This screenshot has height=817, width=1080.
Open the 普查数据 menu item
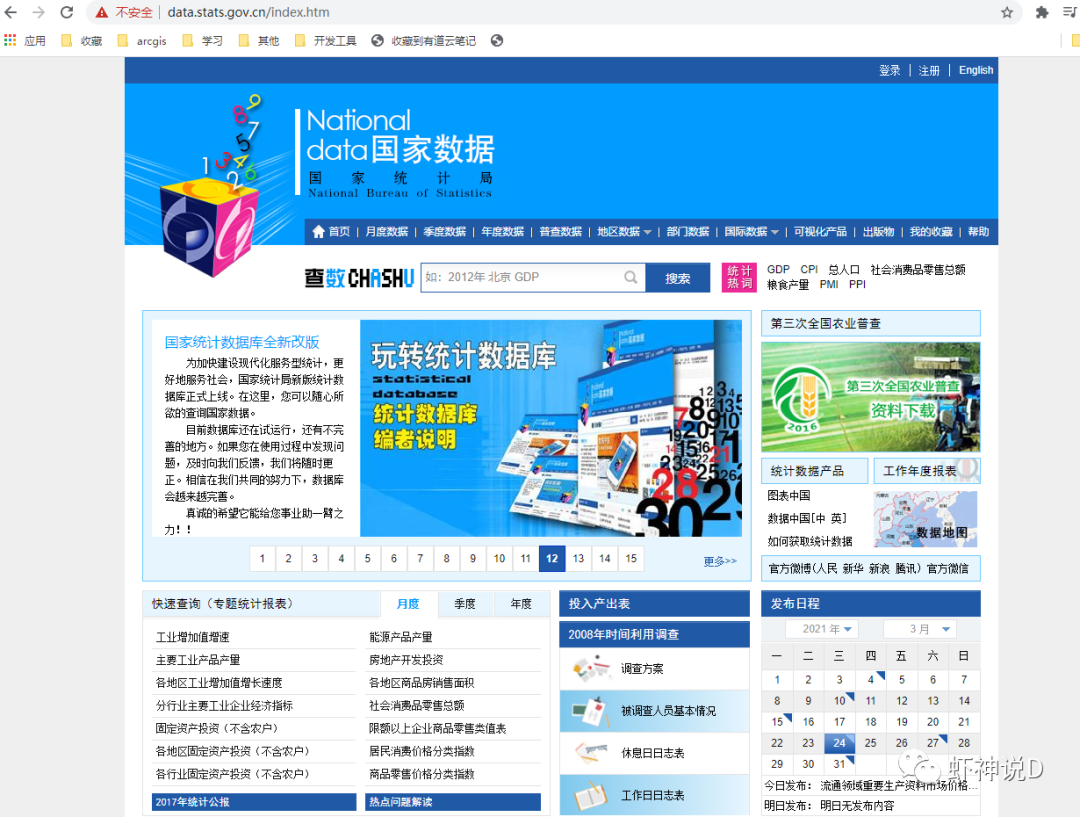(x=560, y=231)
